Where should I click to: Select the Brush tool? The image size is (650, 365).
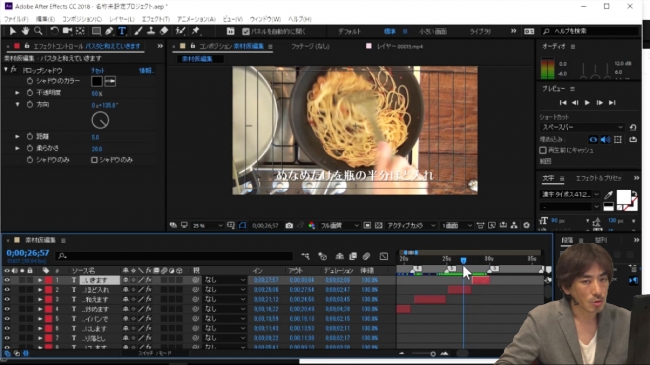tap(138, 31)
